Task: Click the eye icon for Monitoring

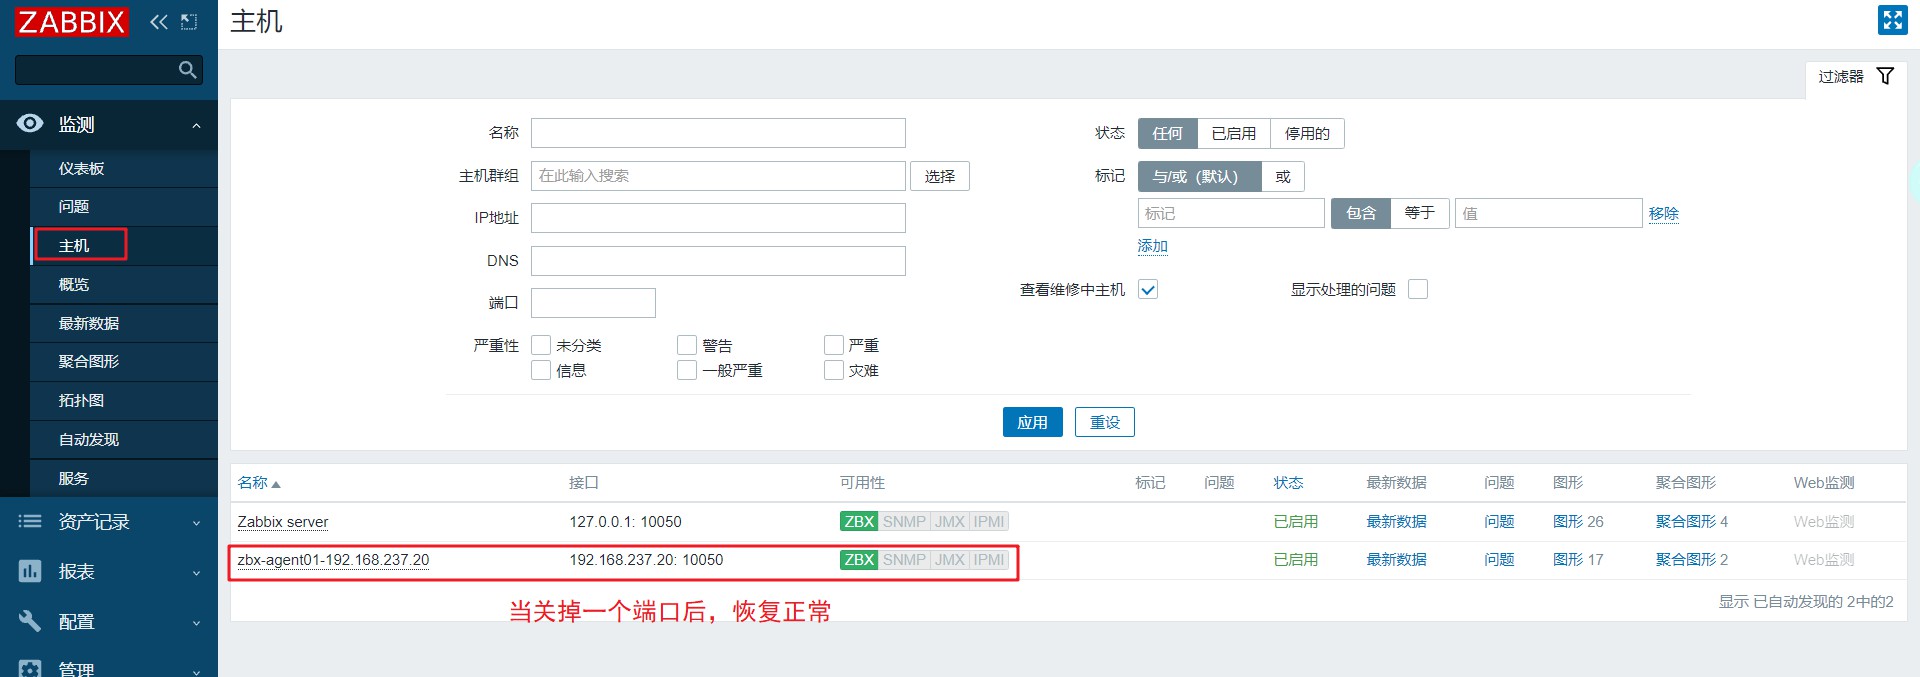Action: point(30,124)
